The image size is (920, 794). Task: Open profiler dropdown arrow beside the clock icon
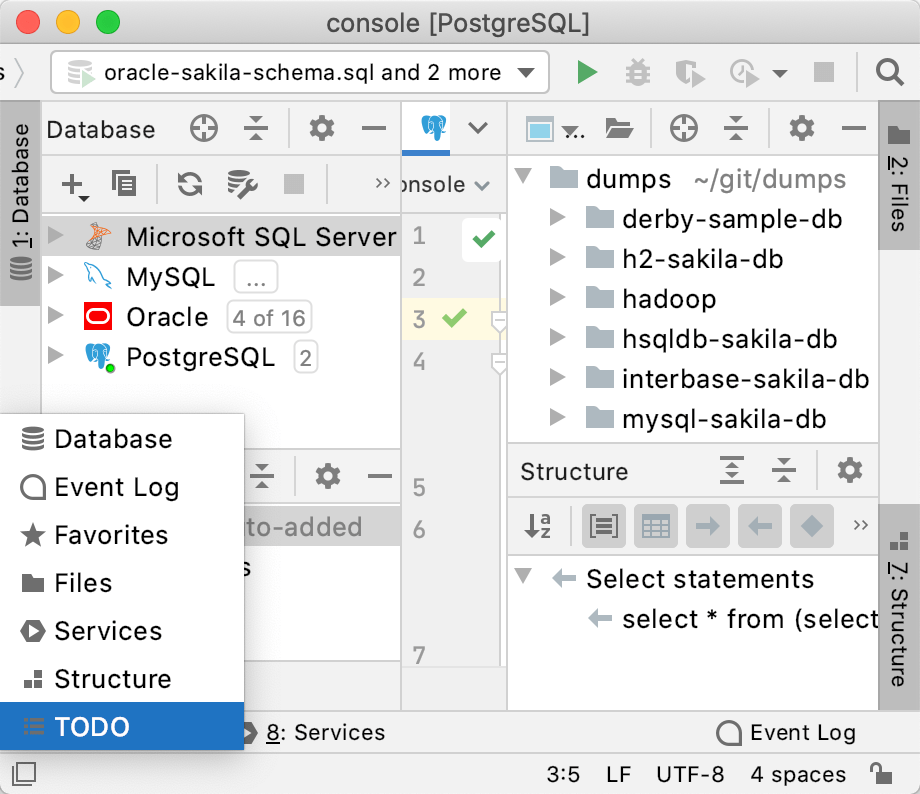[780, 73]
